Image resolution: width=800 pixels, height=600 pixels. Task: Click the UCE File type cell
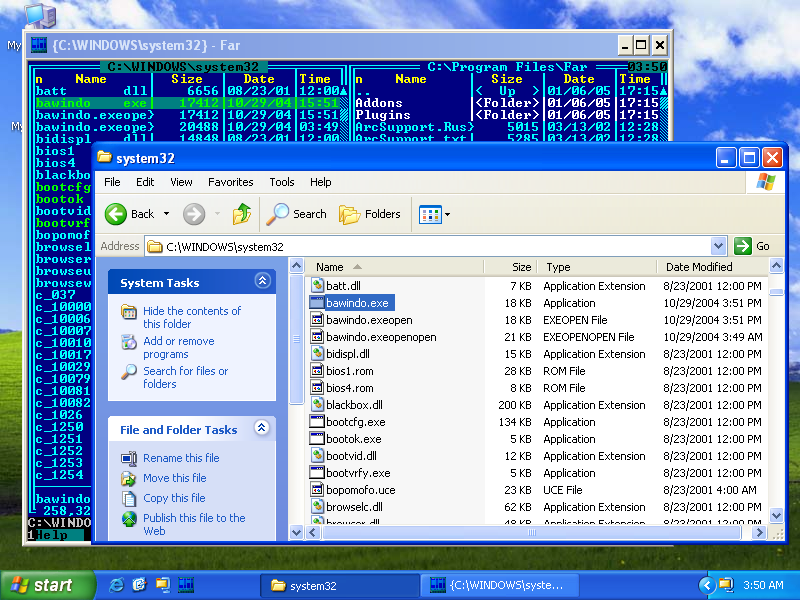[x=562, y=490]
